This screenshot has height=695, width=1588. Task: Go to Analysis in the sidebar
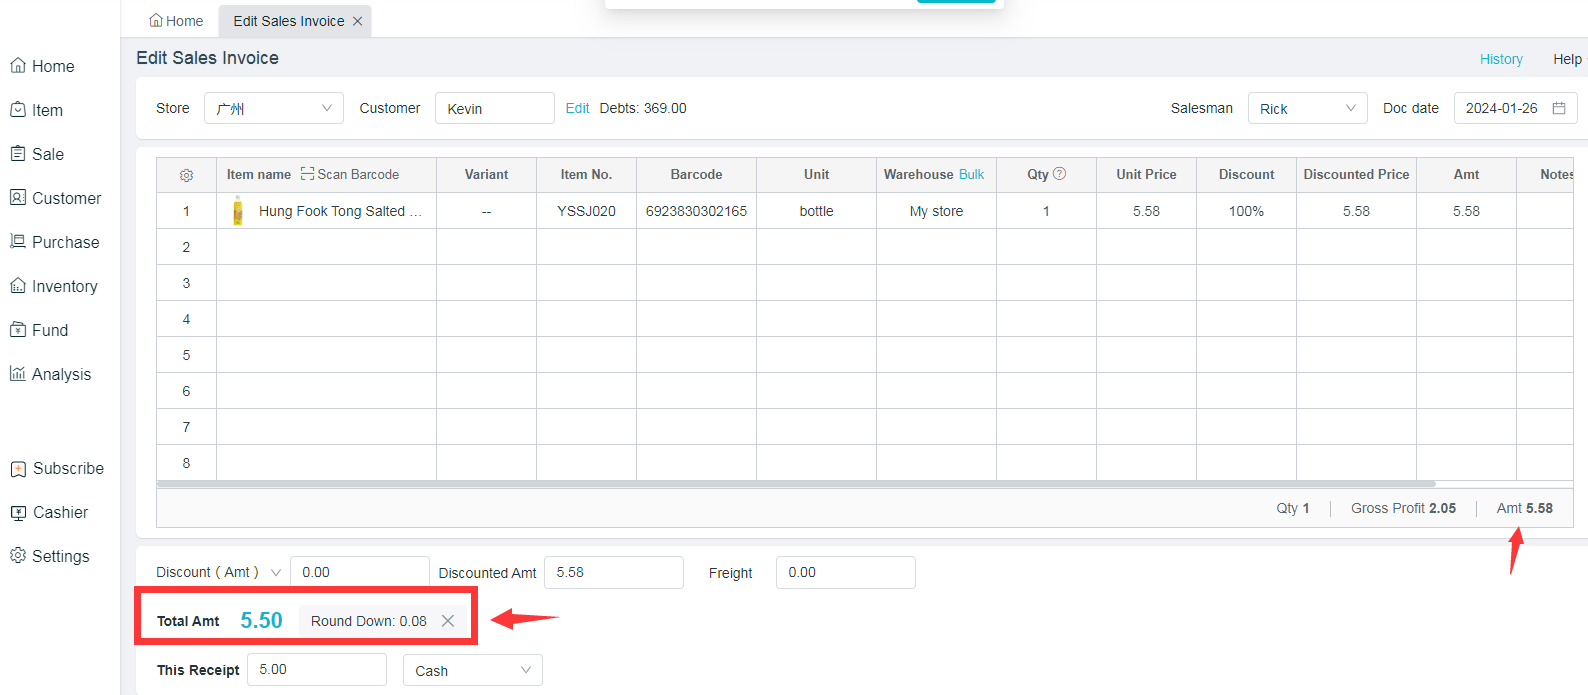(x=61, y=374)
